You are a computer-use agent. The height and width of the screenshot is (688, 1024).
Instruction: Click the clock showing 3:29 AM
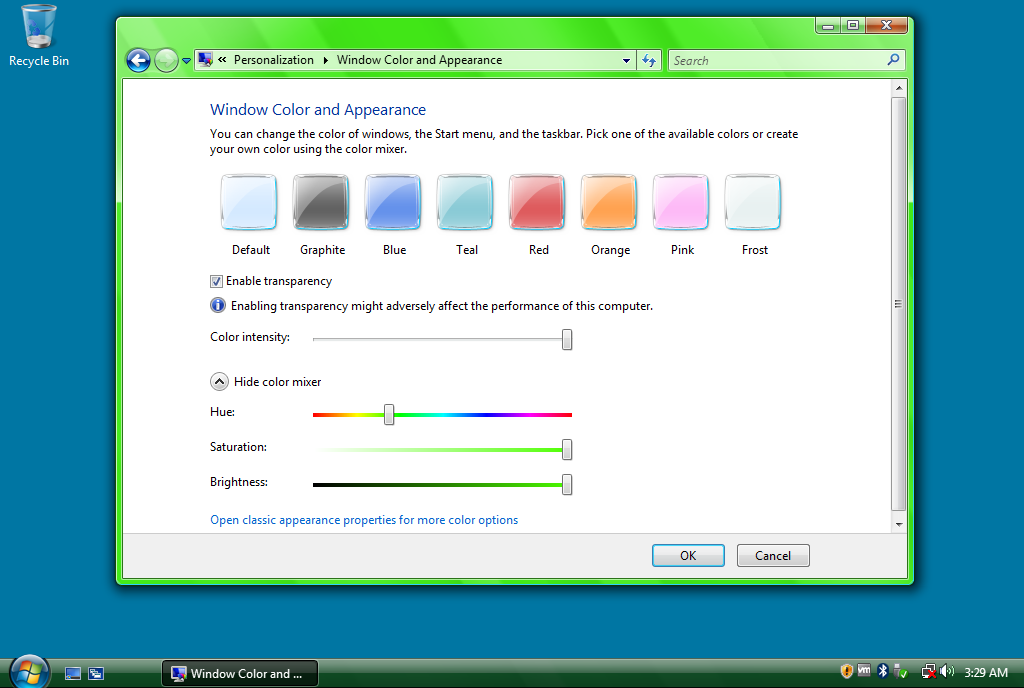(x=985, y=672)
